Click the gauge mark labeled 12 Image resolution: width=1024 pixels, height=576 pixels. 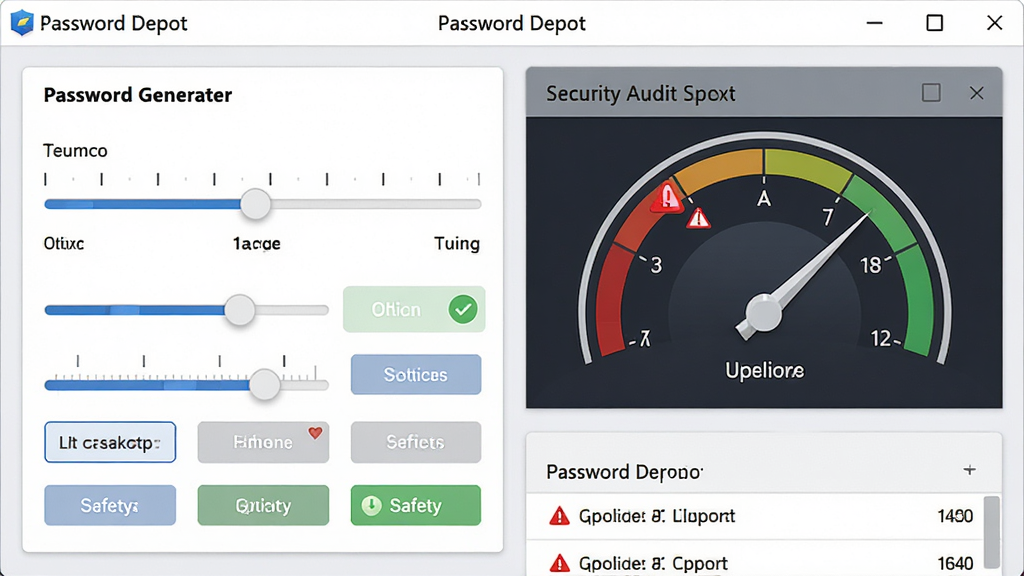[x=881, y=338]
